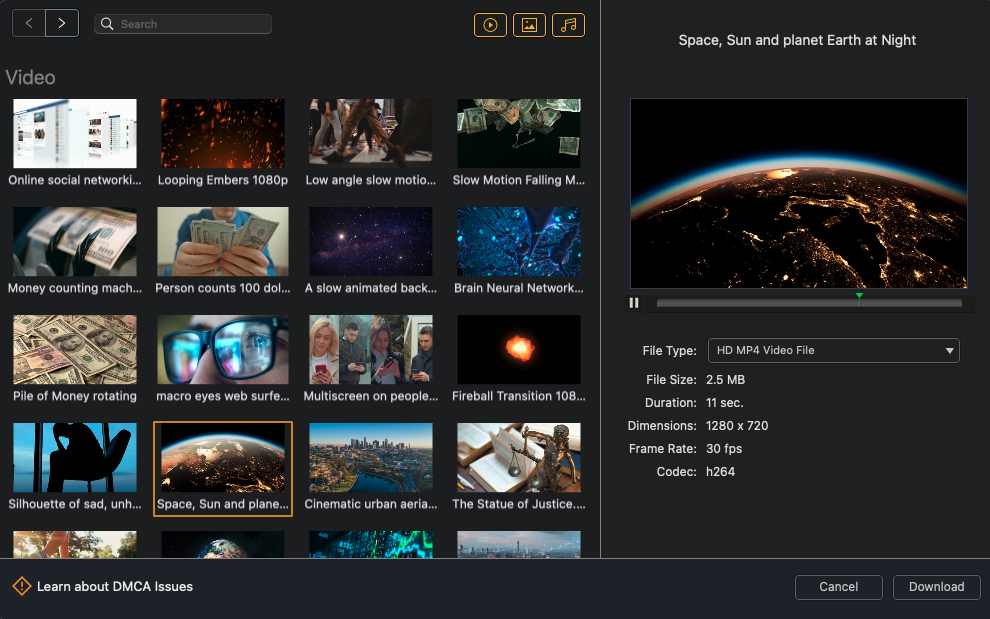Toggle the image filter icon
The width and height of the screenshot is (990, 619).
coord(529,25)
